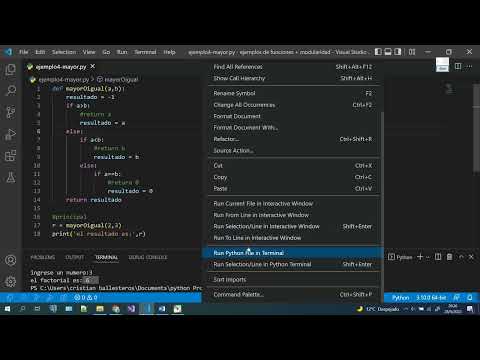Choose Format Document With...
This screenshot has width=480, height=360.
293,128
